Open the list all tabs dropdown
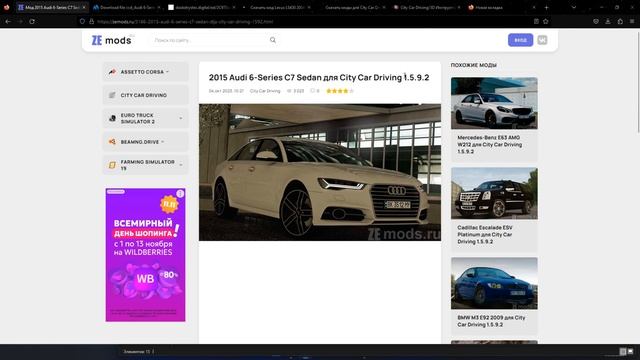The width and height of the screenshot is (640, 360). click(573, 7)
